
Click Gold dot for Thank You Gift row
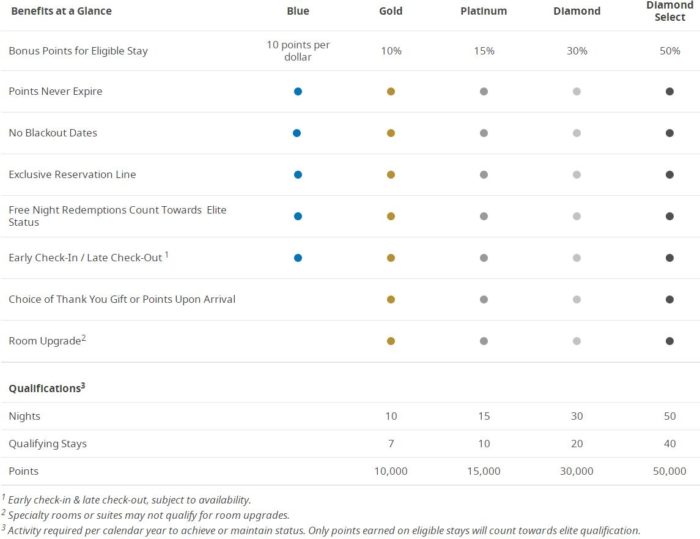coord(391,299)
